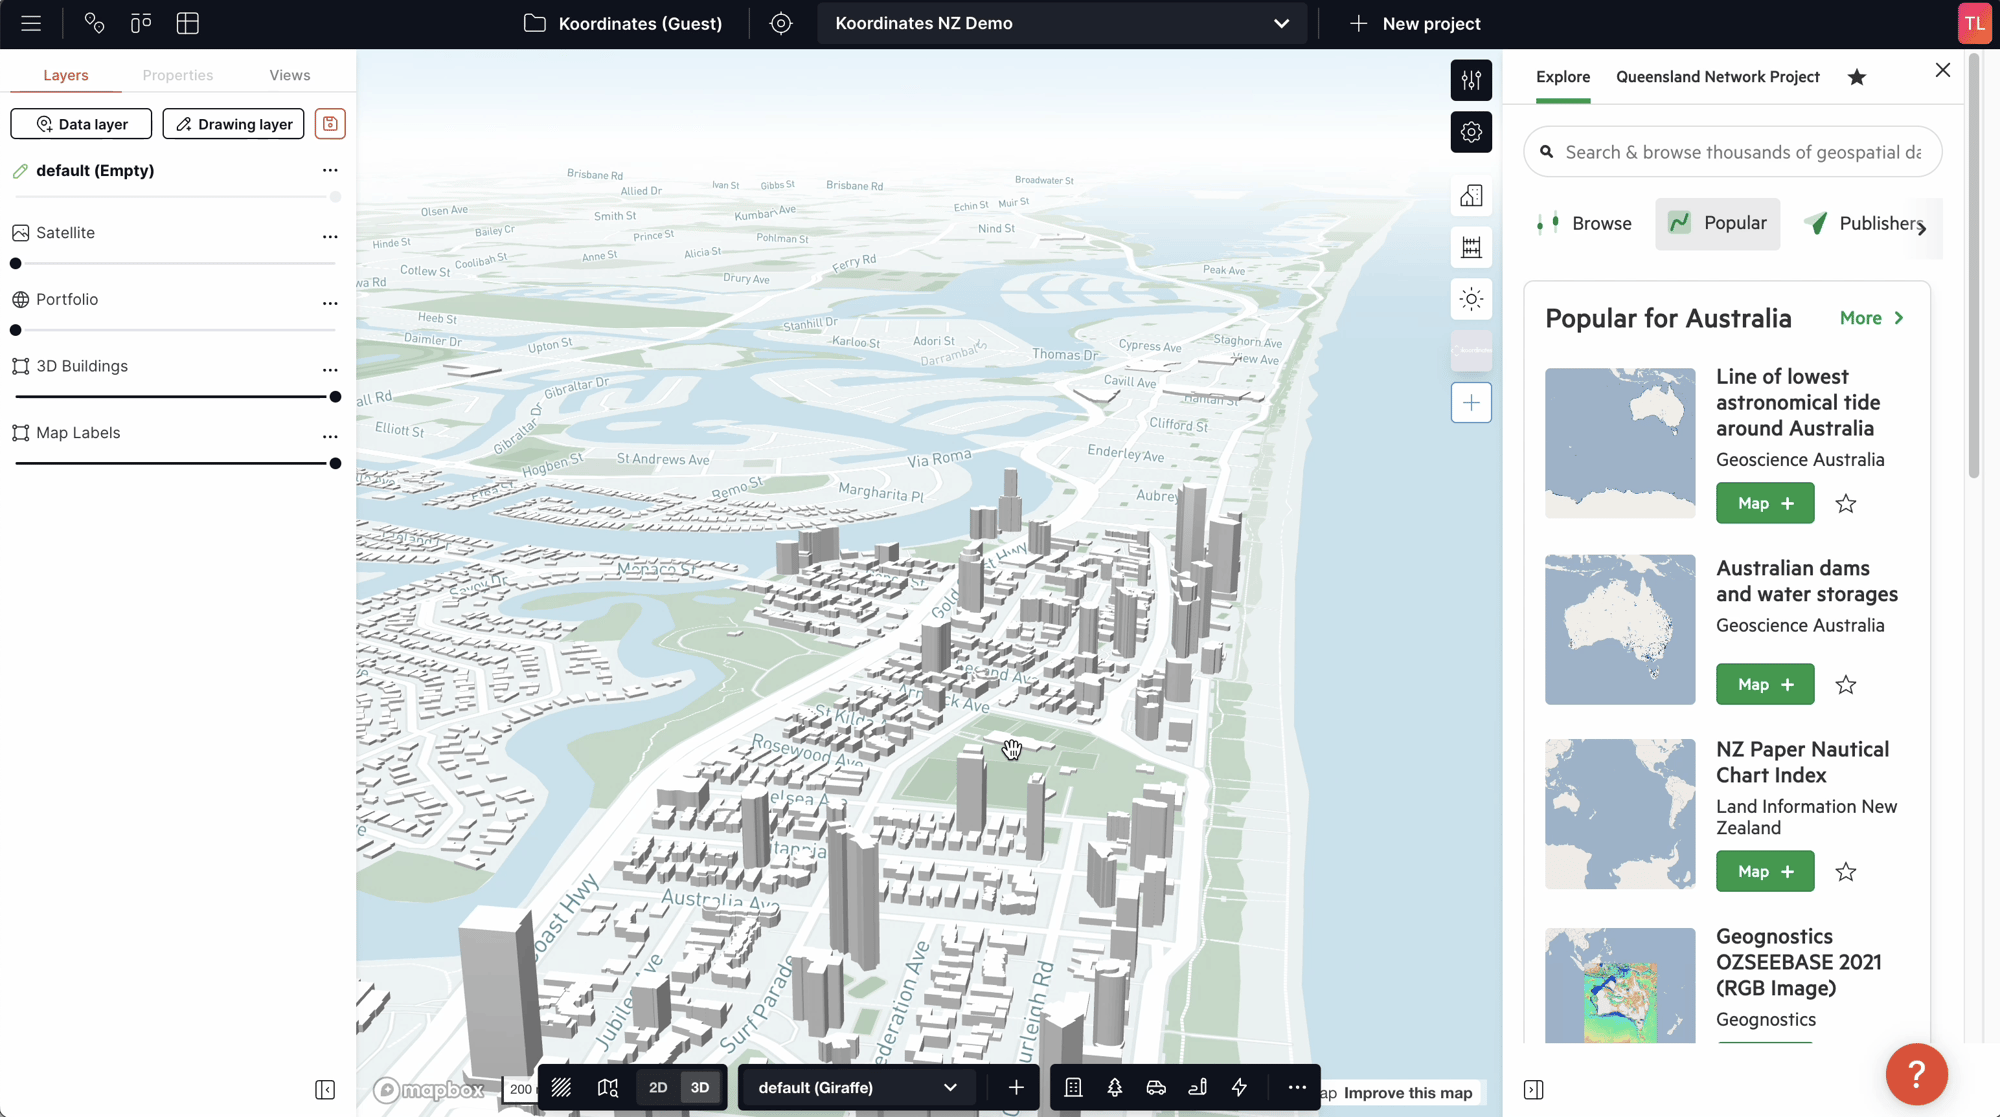Add Line of lowest astronomical tide to map

[1765, 504]
